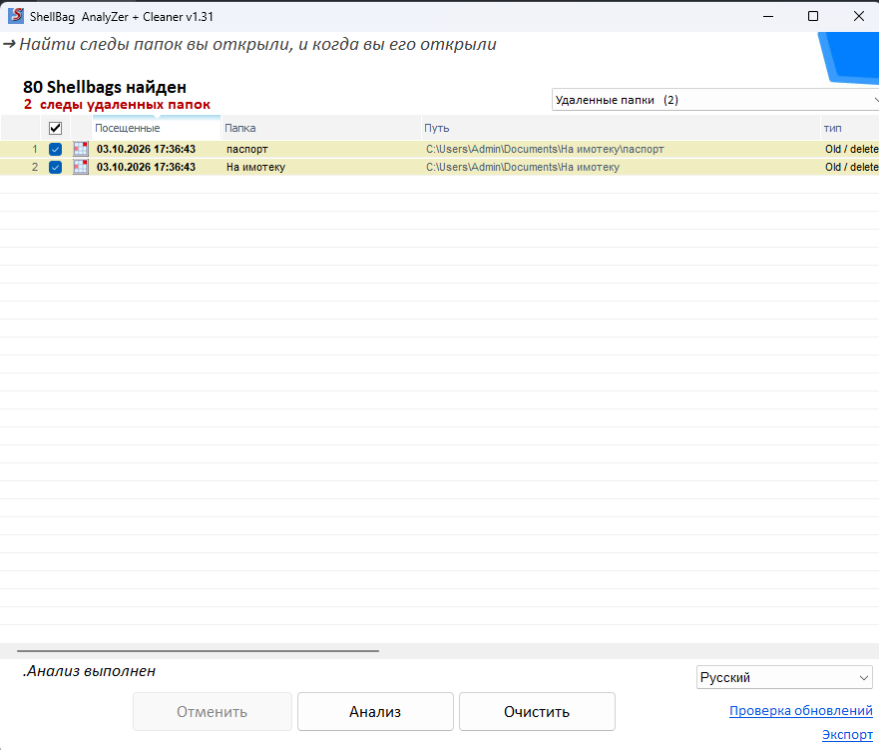
Task: Uncheck the checkbox for the На имотеку row
Action: 55,167
